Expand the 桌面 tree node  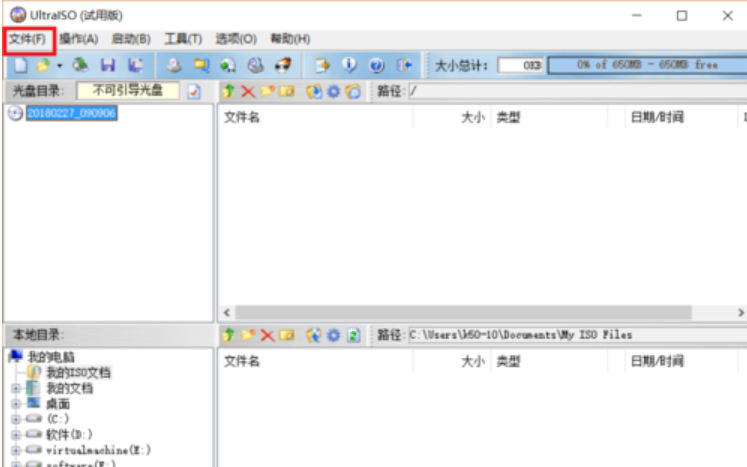click(17, 403)
